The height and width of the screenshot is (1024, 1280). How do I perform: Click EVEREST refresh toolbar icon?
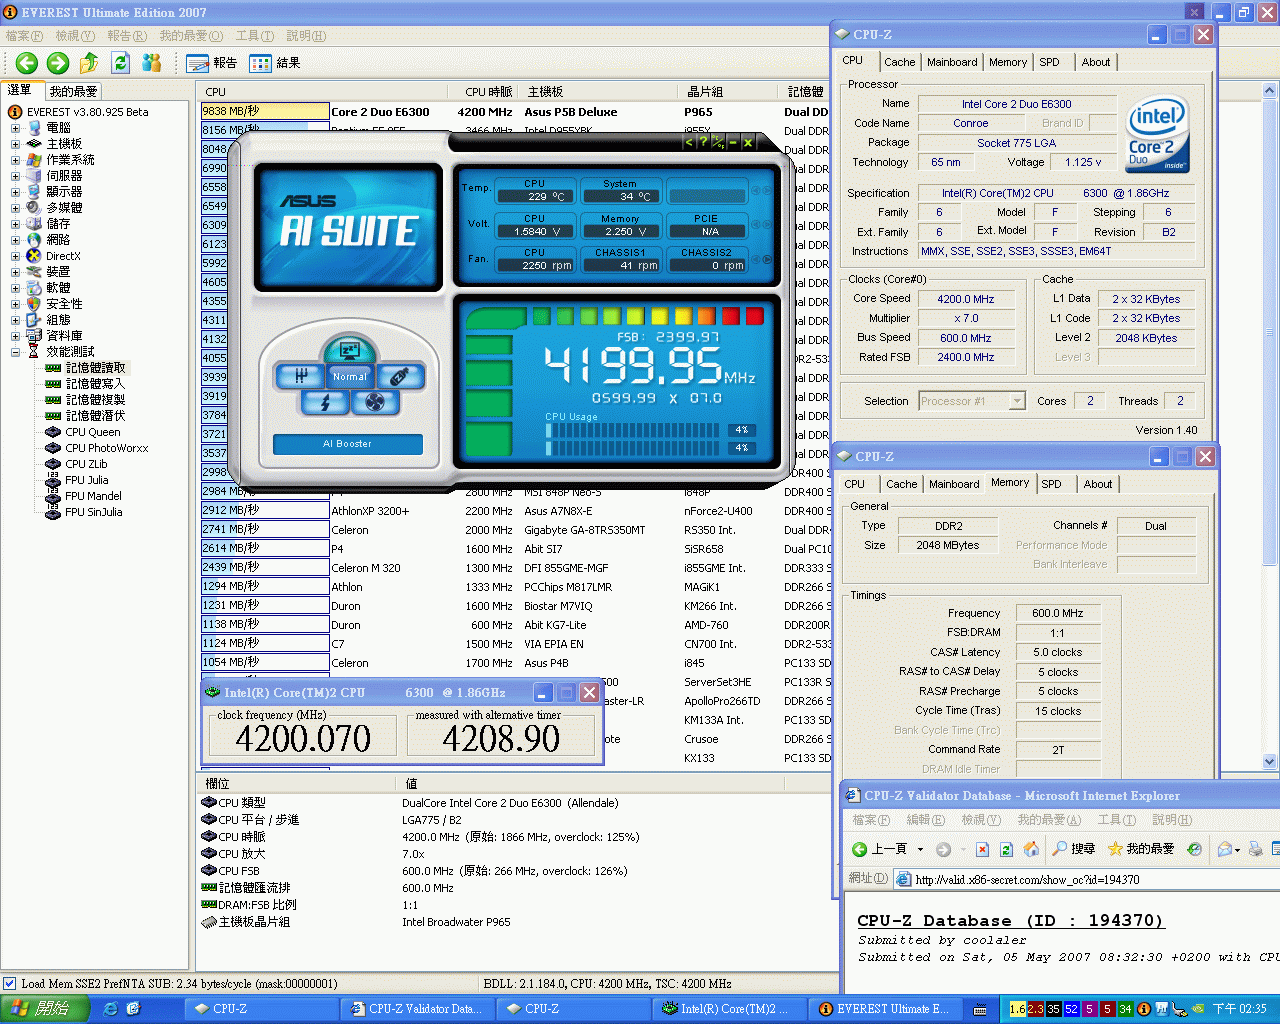121,63
